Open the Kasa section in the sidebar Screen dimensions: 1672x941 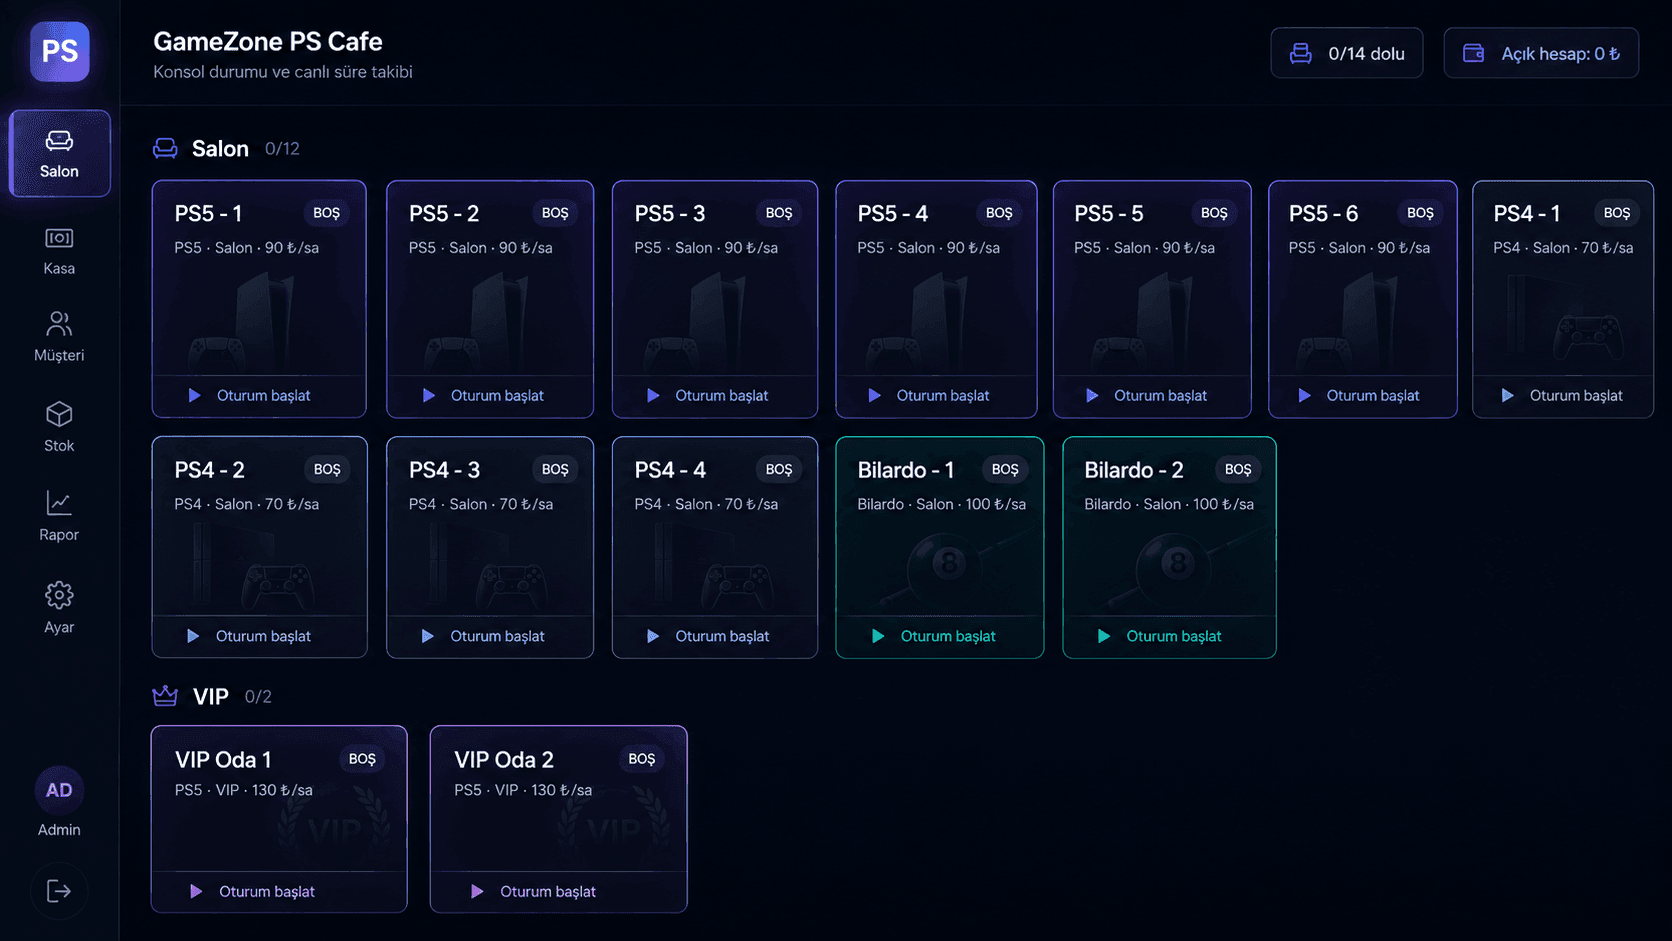(59, 251)
